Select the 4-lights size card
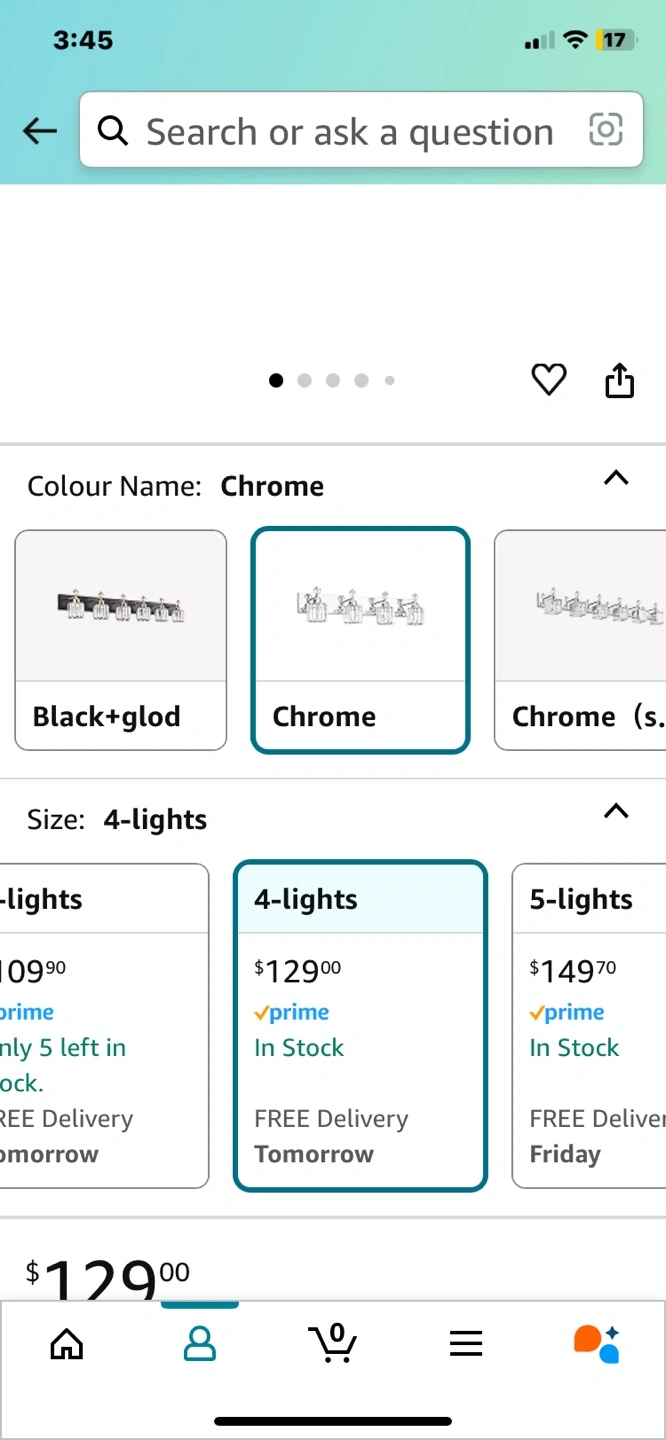 [x=360, y=1025]
